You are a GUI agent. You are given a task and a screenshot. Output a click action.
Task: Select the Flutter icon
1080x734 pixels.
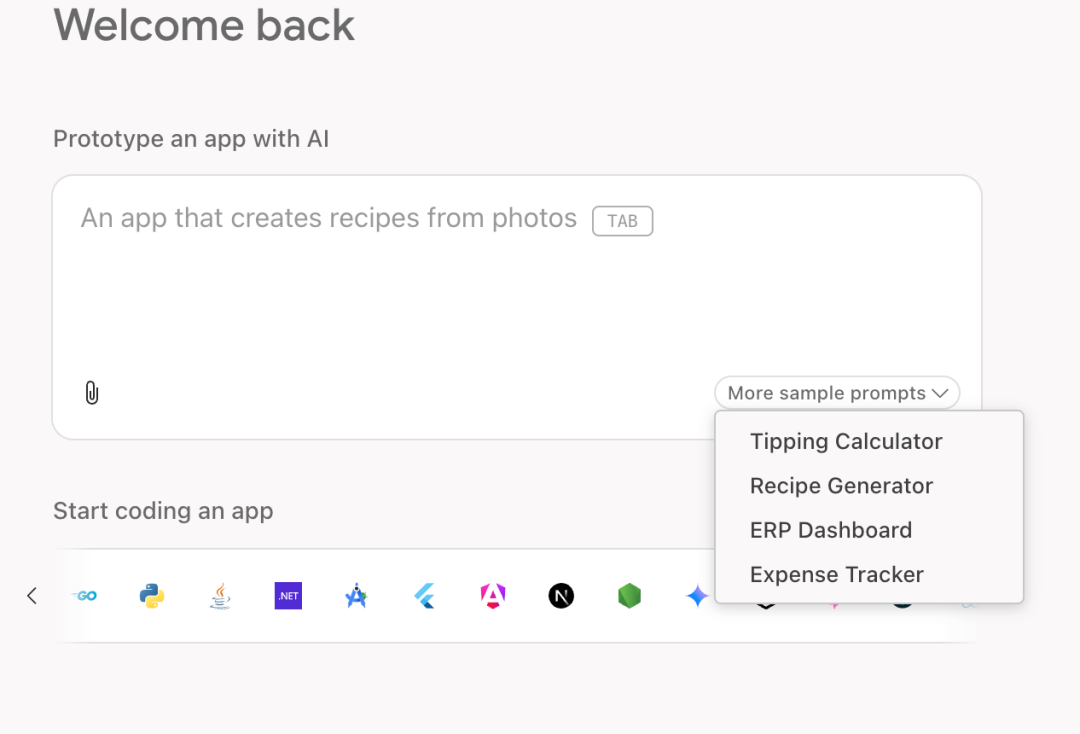[x=424, y=595]
